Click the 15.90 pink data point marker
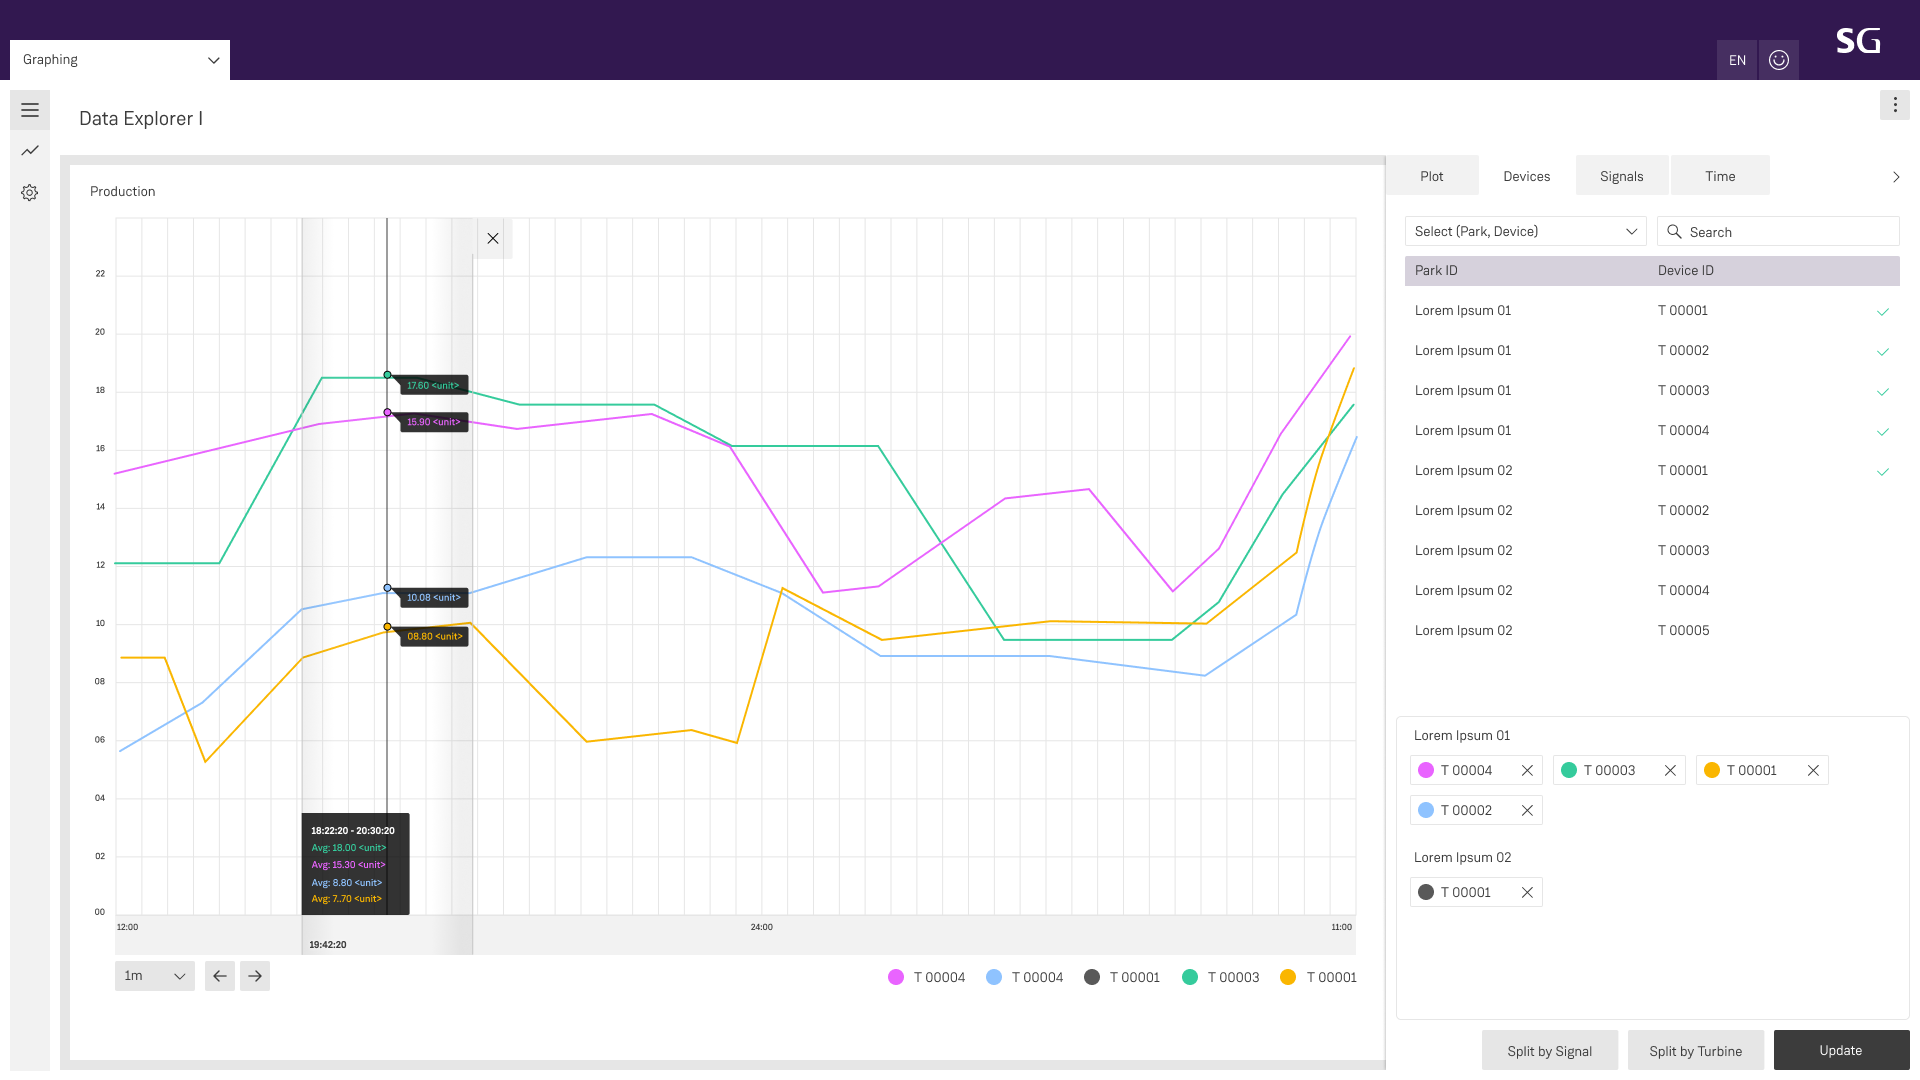The image size is (1920, 1080). [x=387, y=412]
